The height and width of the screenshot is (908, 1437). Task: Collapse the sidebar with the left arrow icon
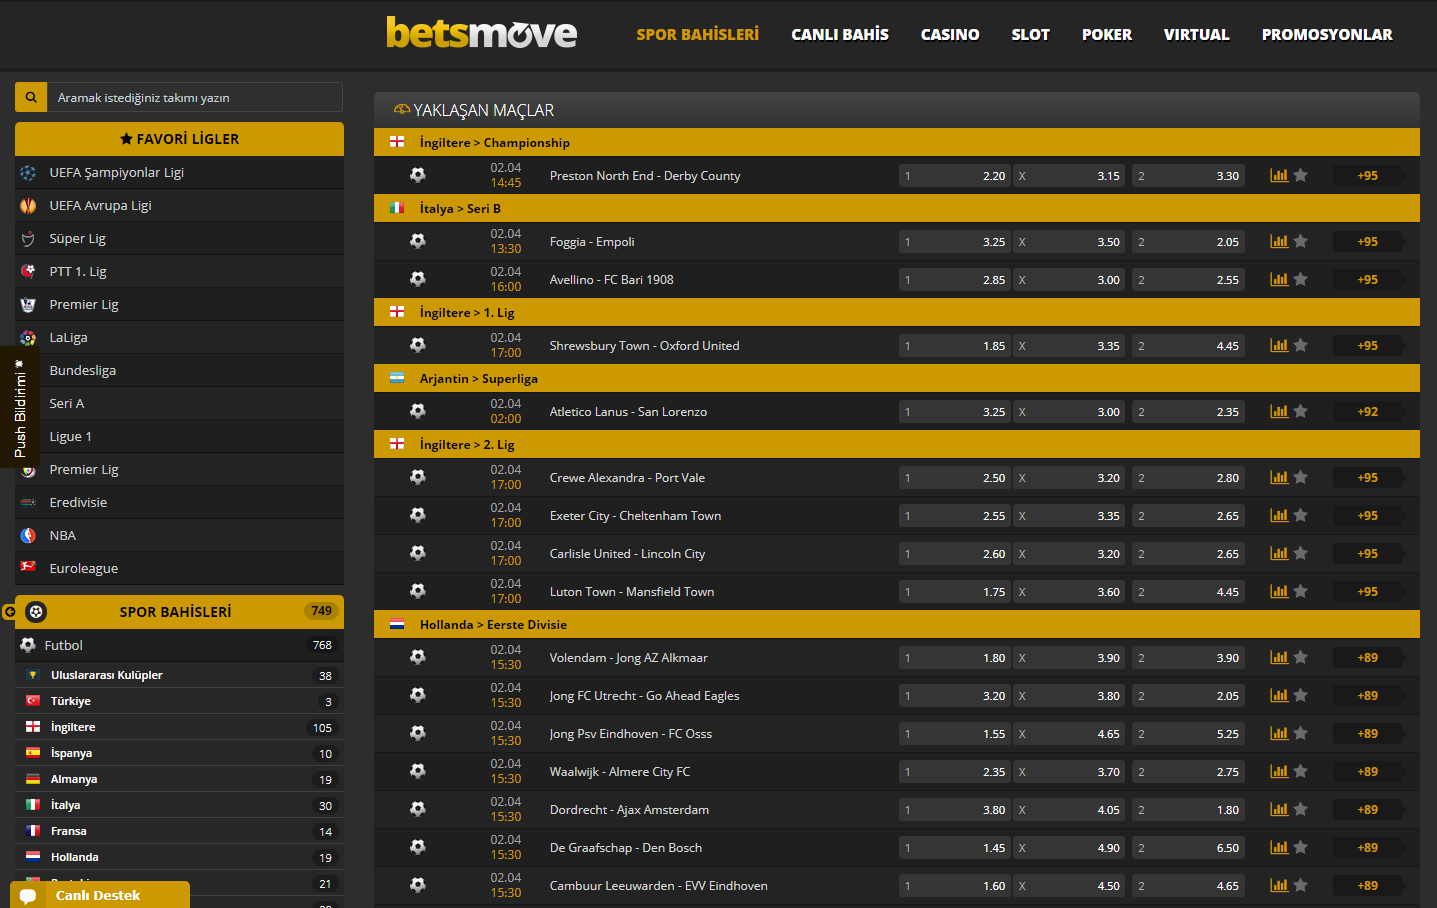coord(9,612)
